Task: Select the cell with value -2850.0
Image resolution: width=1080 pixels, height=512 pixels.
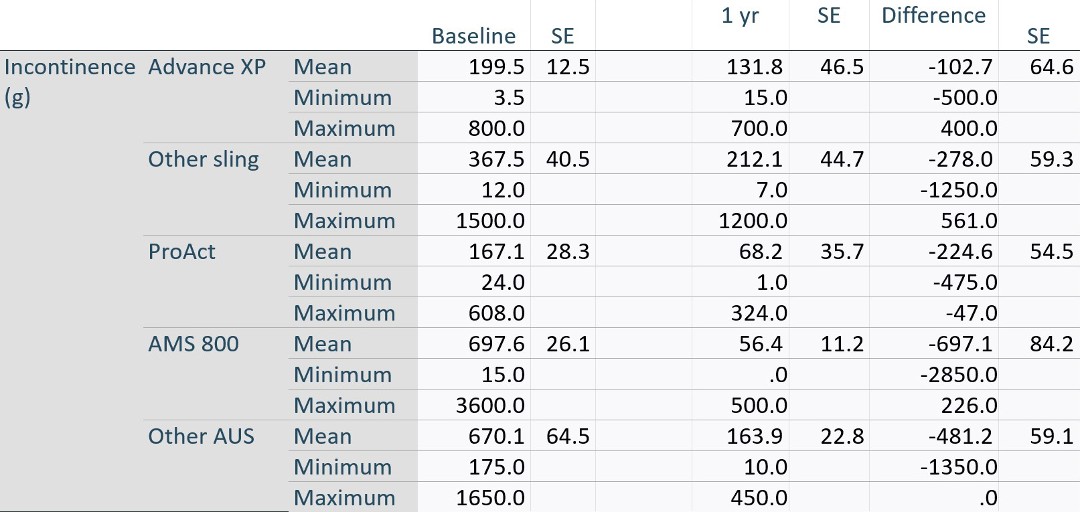Action: pos(958,375)
